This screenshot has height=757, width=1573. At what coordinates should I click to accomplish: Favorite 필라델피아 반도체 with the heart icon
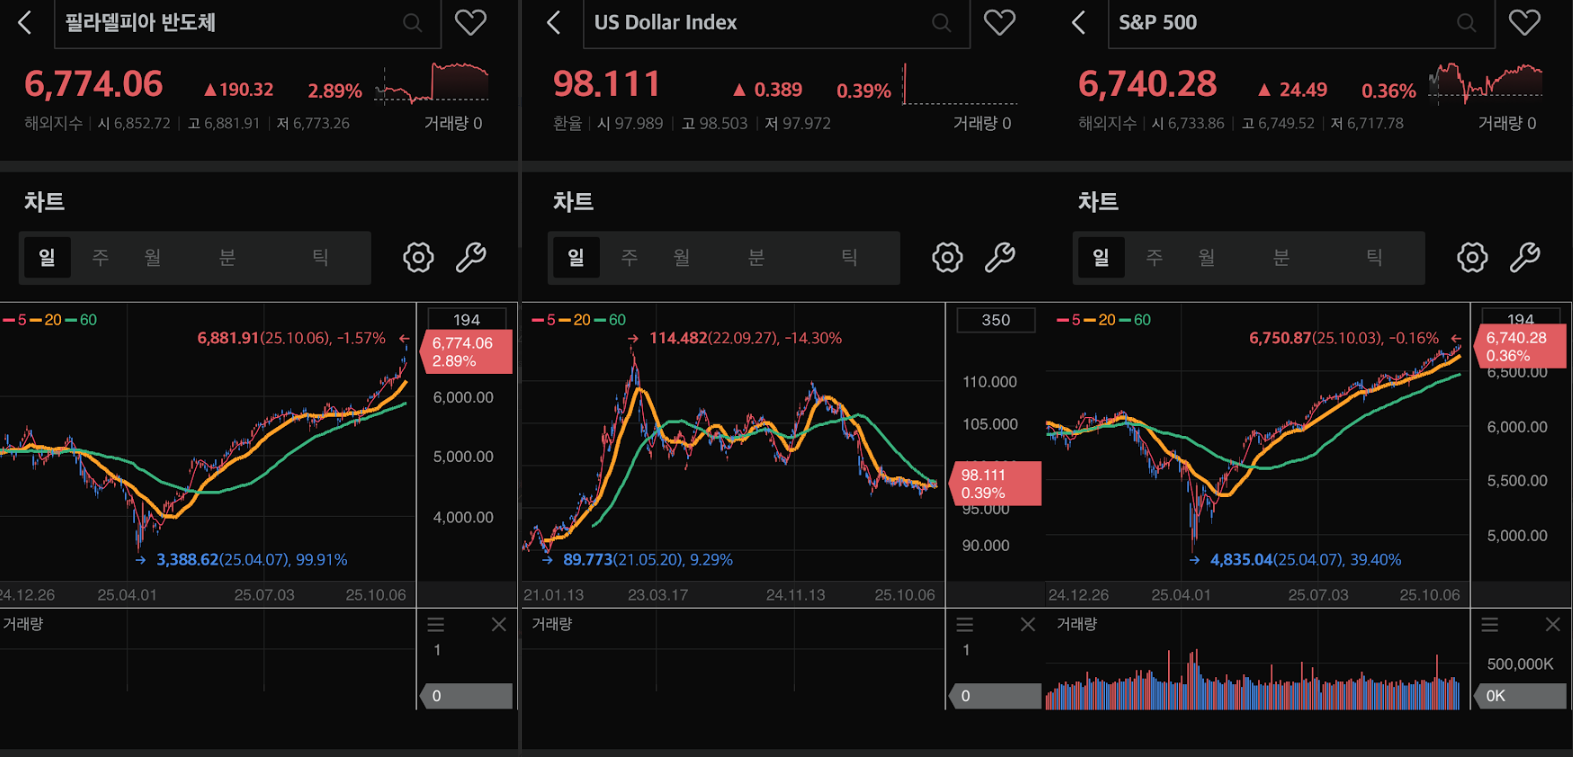[x=471, y=22]
